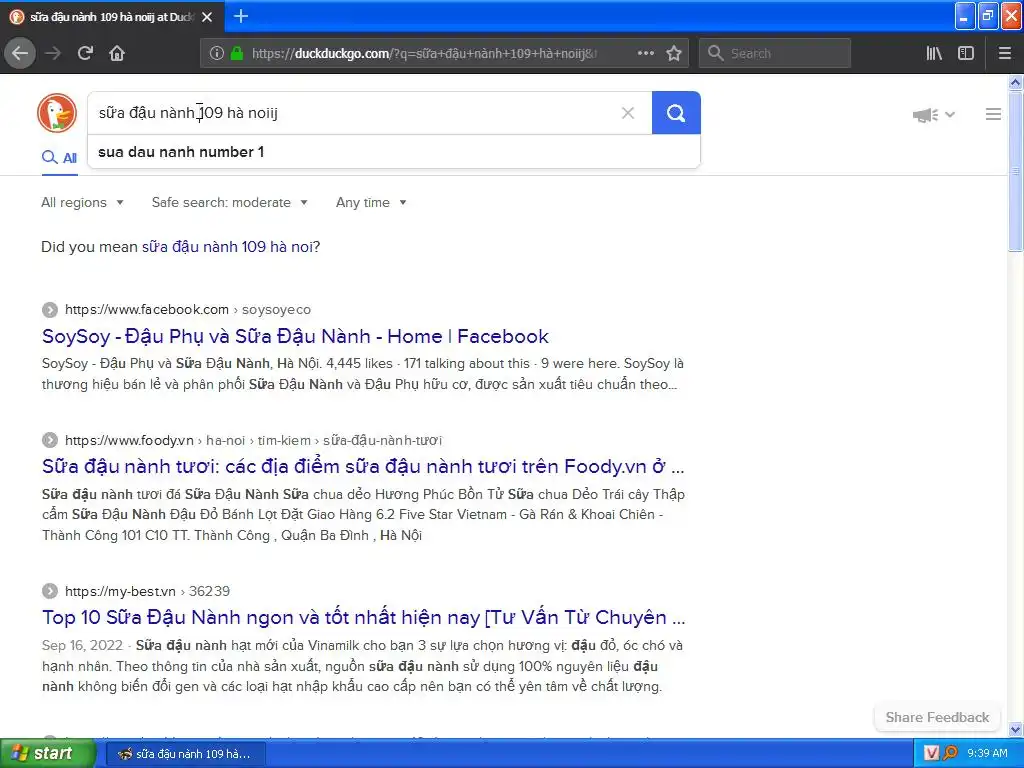Open Foody.vn sữa đậu nành tươi result
The width and height of the screenshot is (1024, 768).
(x=363, y=467)
